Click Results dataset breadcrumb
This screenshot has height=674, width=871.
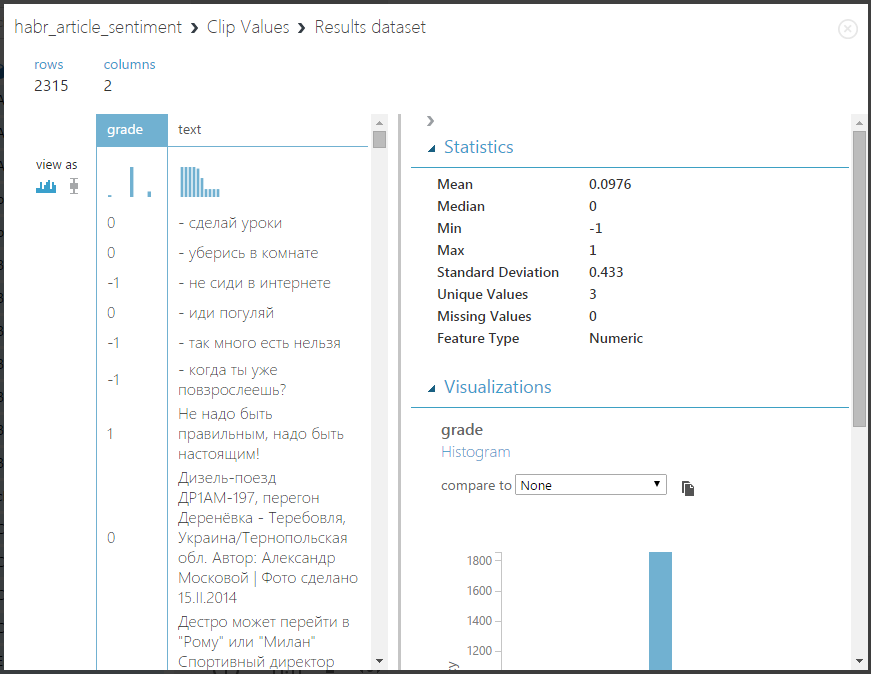[370, 27]
